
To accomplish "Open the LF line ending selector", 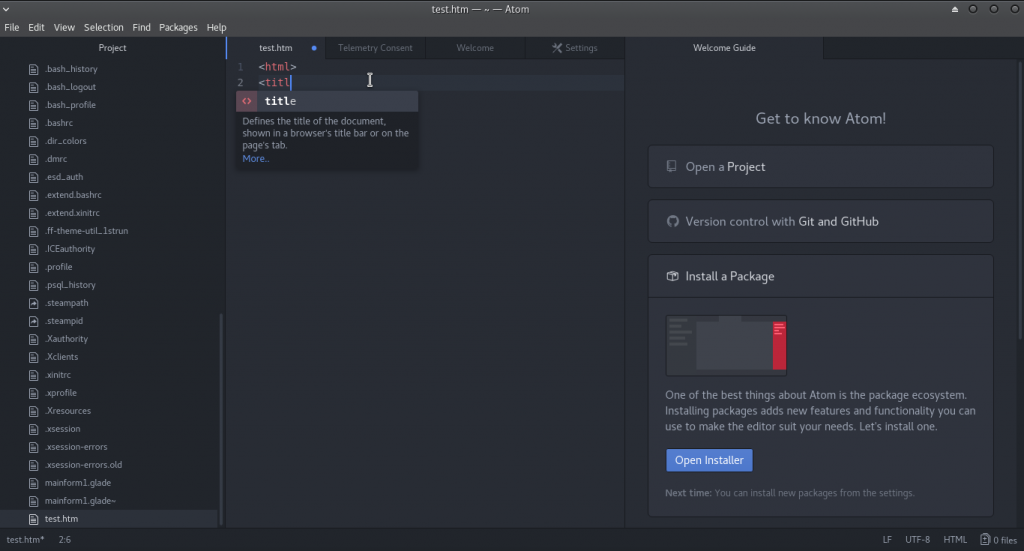I will pyautogui.click(x=887, y=540).
